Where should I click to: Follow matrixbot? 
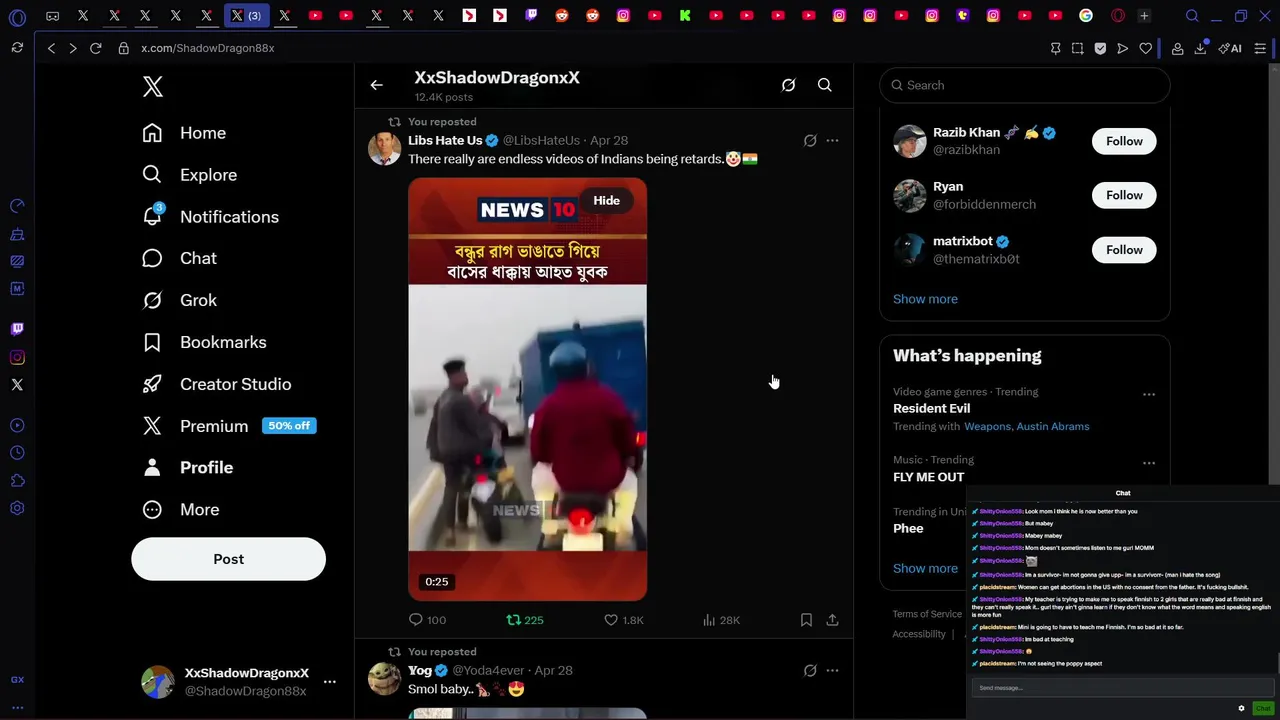pyautogui.click(x=1124, y=250)
